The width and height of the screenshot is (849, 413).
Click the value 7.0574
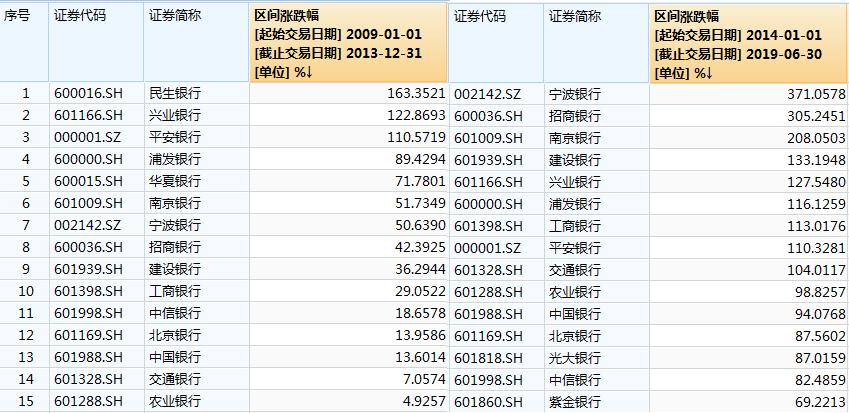(424, 379)
